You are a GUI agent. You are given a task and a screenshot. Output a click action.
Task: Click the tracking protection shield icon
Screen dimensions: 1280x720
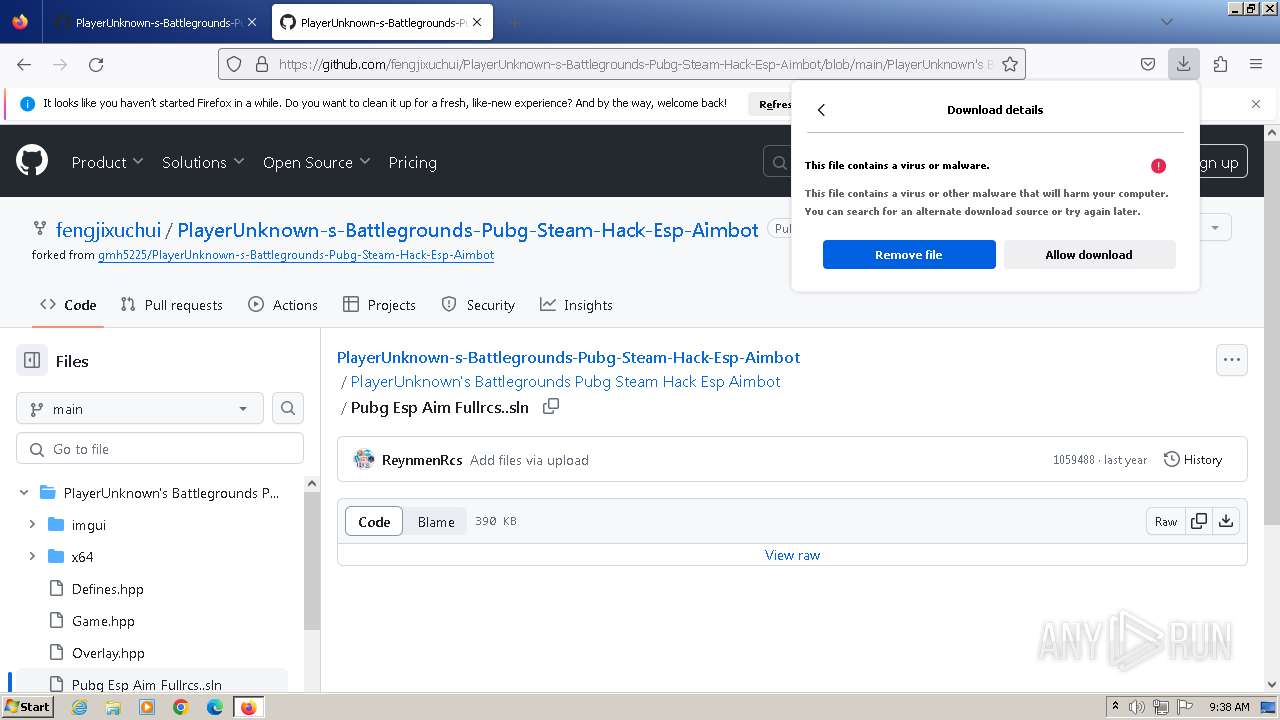point(234,64)
